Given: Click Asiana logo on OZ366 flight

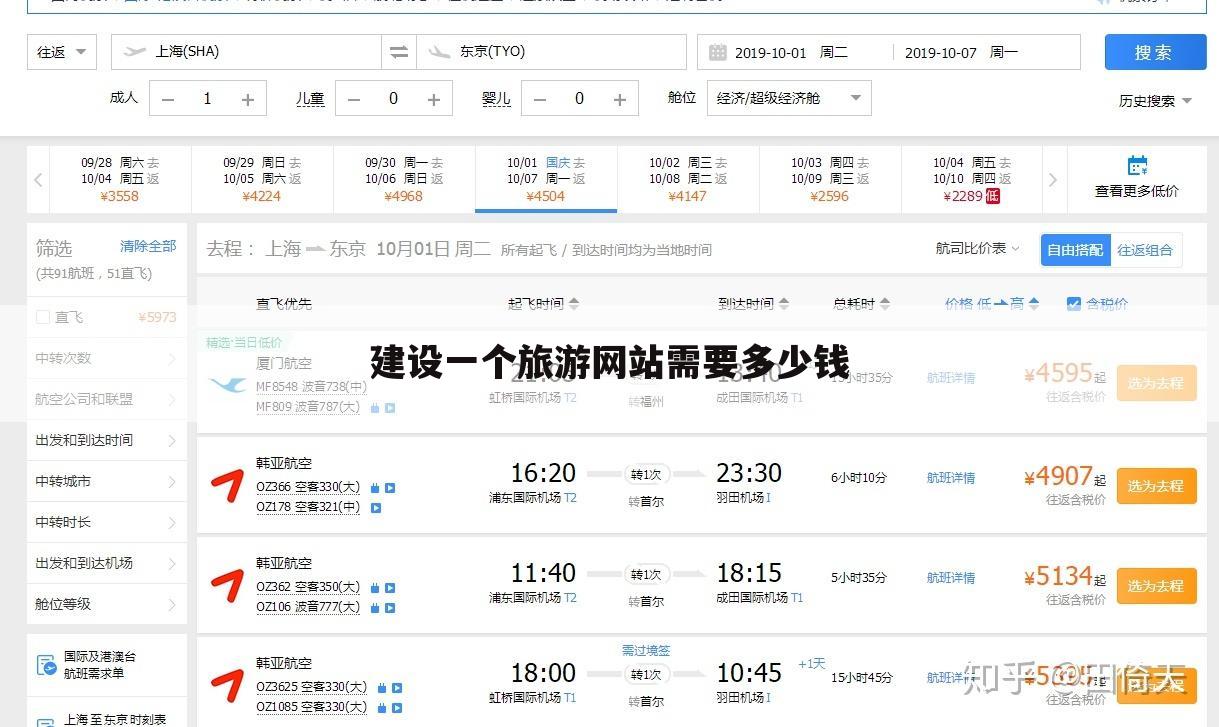Looking at the screenshot, I should [227, 485].
